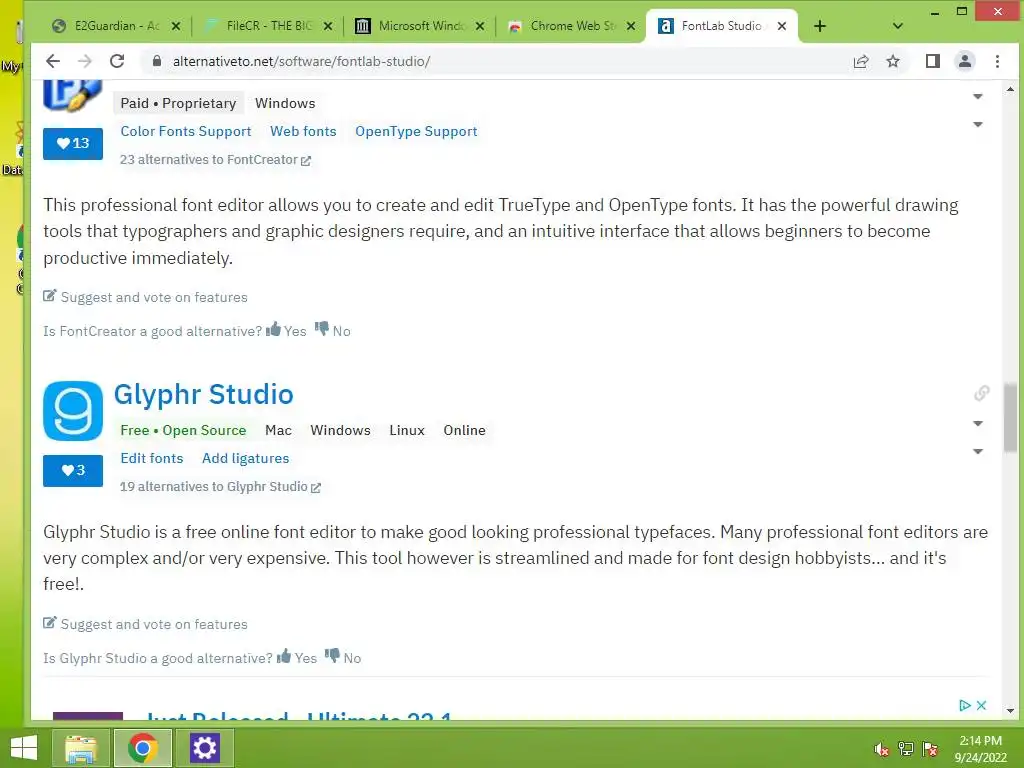Image resolution: width=1024 pixels, height=768 pixels.
Task: Click the address bar URL
Action: pyautogui.click(x=301, y=61)
